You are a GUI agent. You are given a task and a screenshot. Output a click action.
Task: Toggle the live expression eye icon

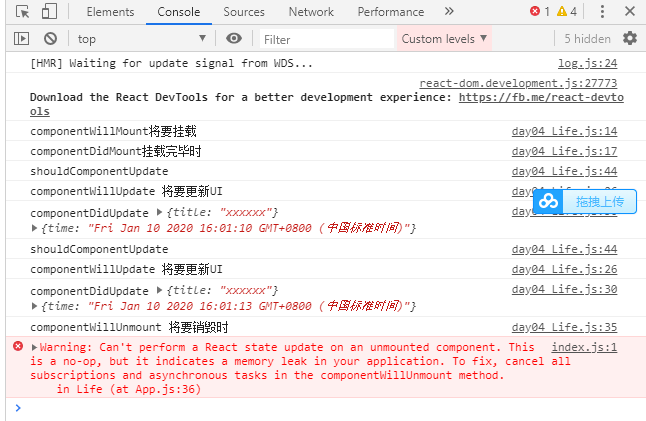point(234,38)
